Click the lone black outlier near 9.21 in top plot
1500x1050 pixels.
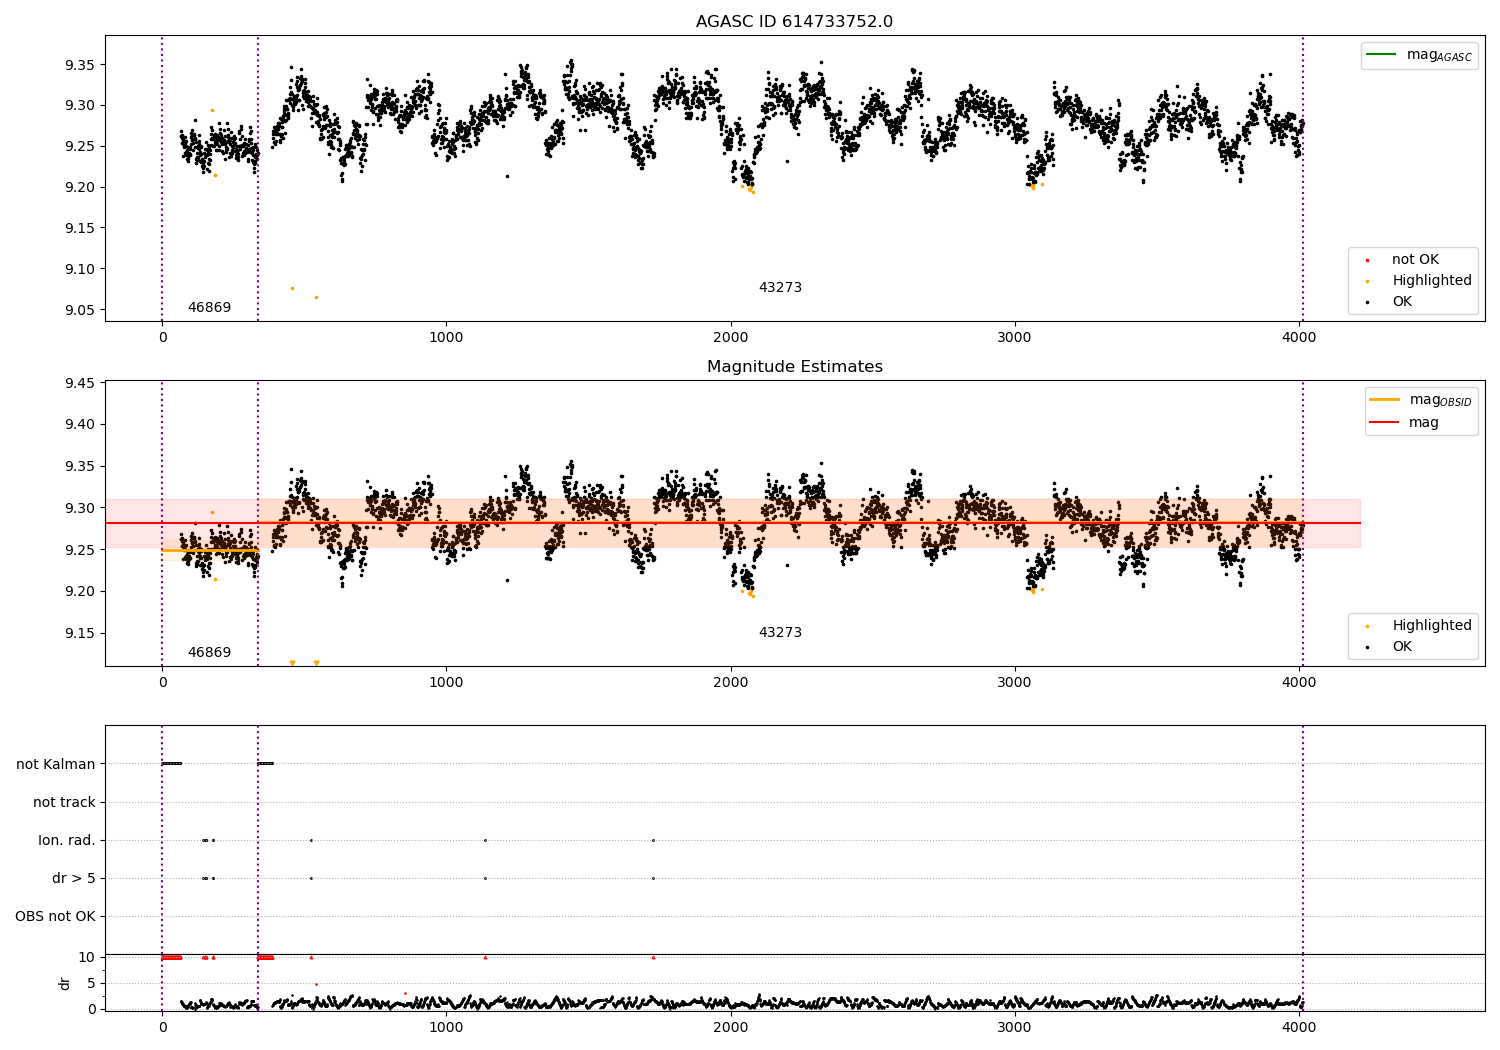pos(507,176)
